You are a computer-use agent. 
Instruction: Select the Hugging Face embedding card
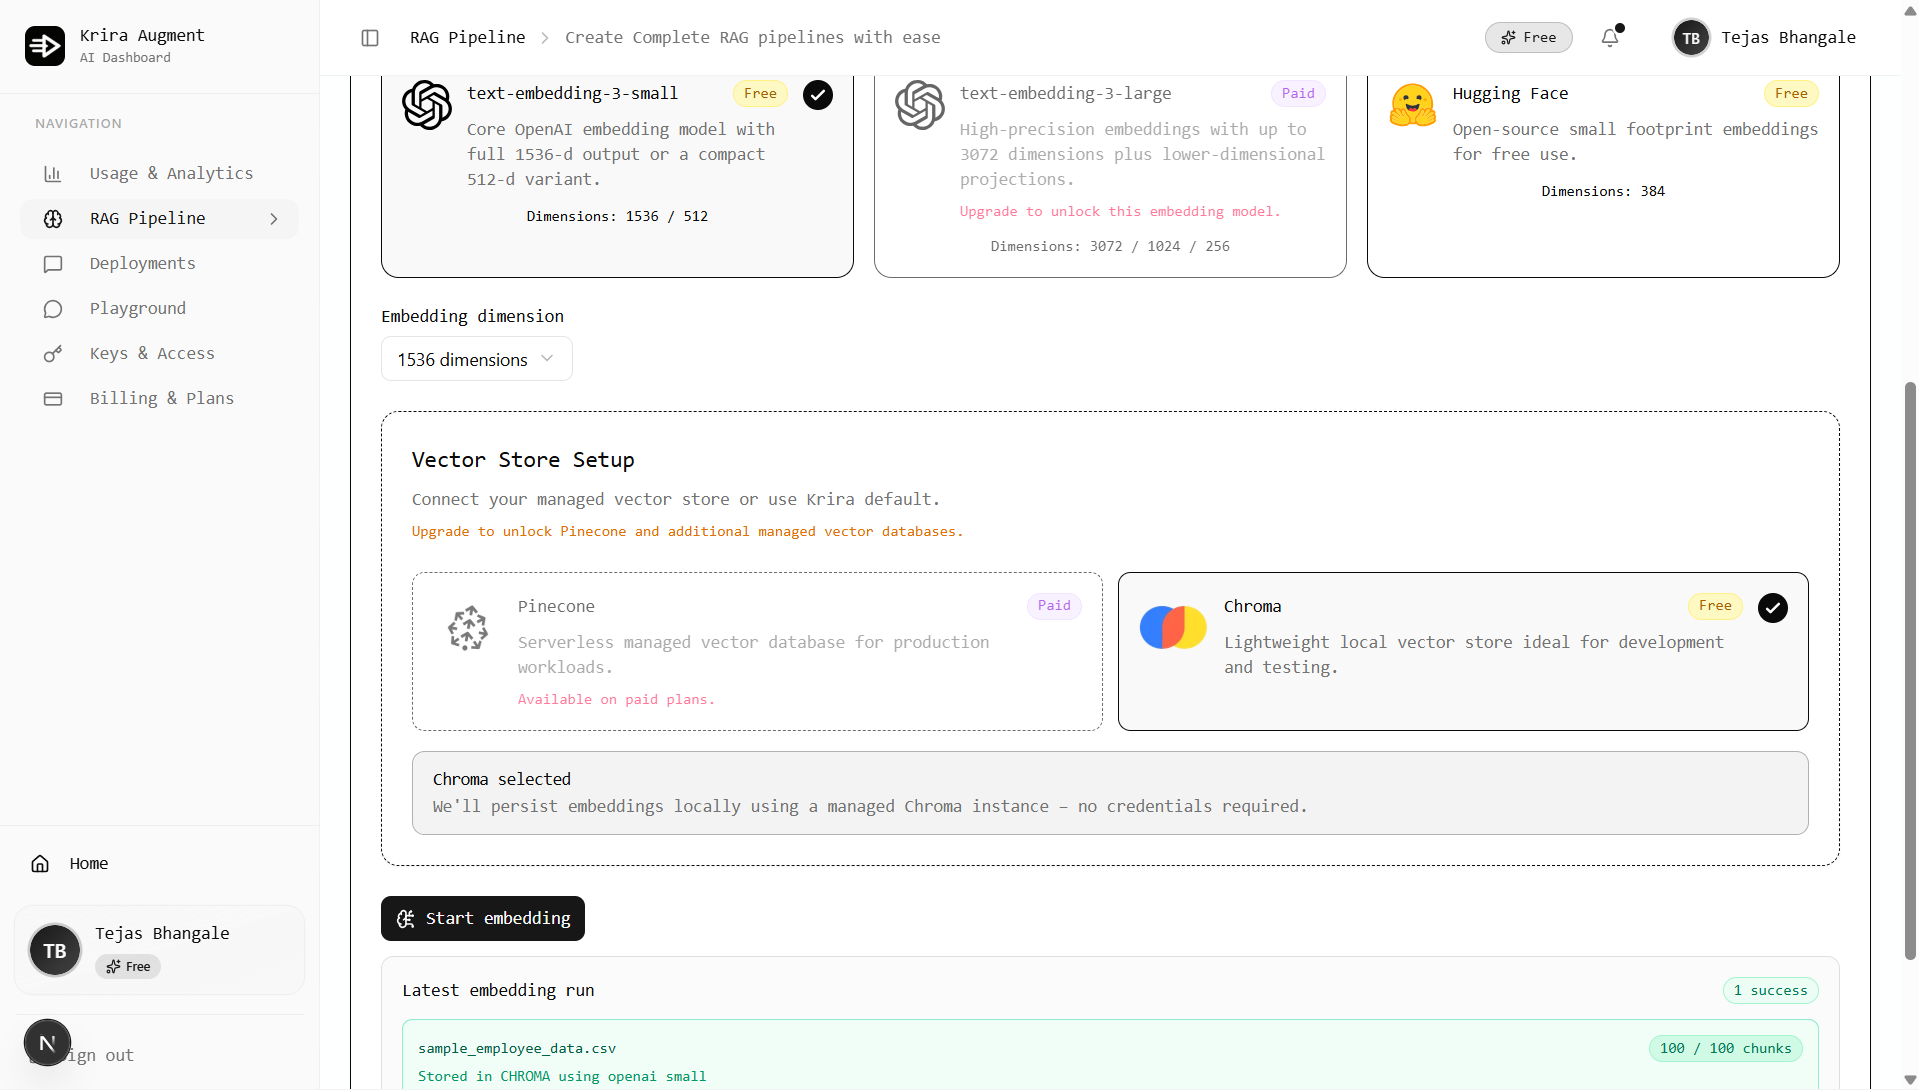pyautogui.click(x=1603, y=176)
